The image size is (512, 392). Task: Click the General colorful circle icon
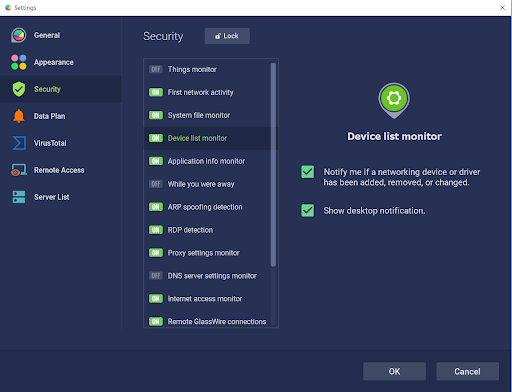coord(19,35)
